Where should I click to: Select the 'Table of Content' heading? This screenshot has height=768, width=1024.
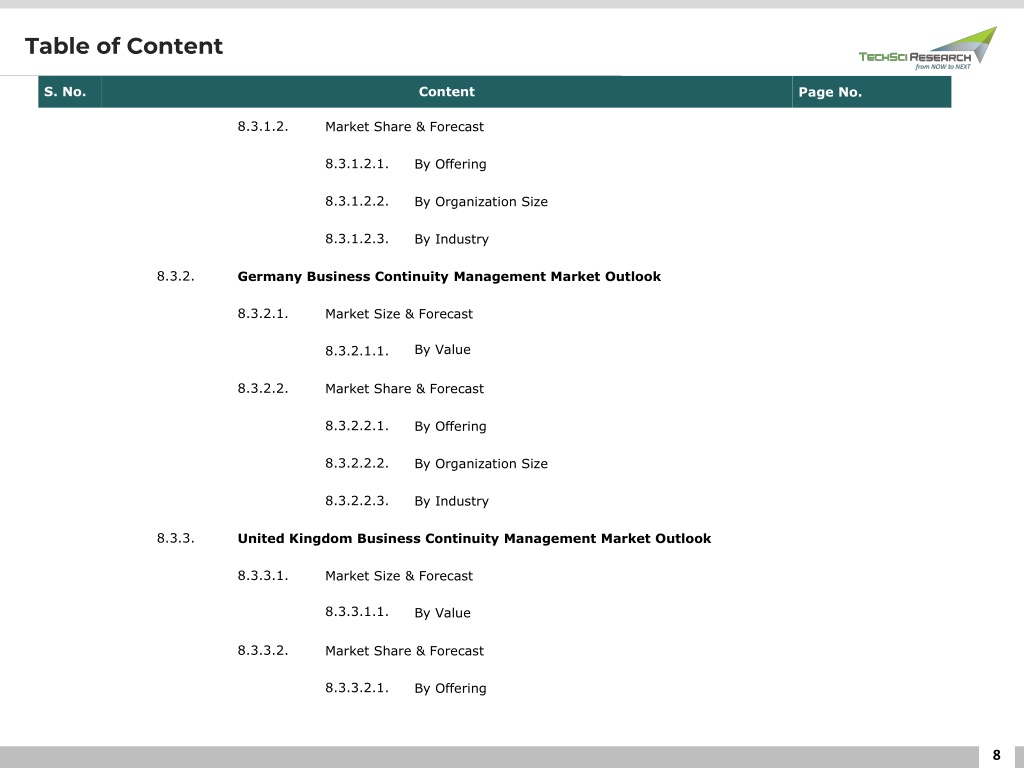(124, 46)
